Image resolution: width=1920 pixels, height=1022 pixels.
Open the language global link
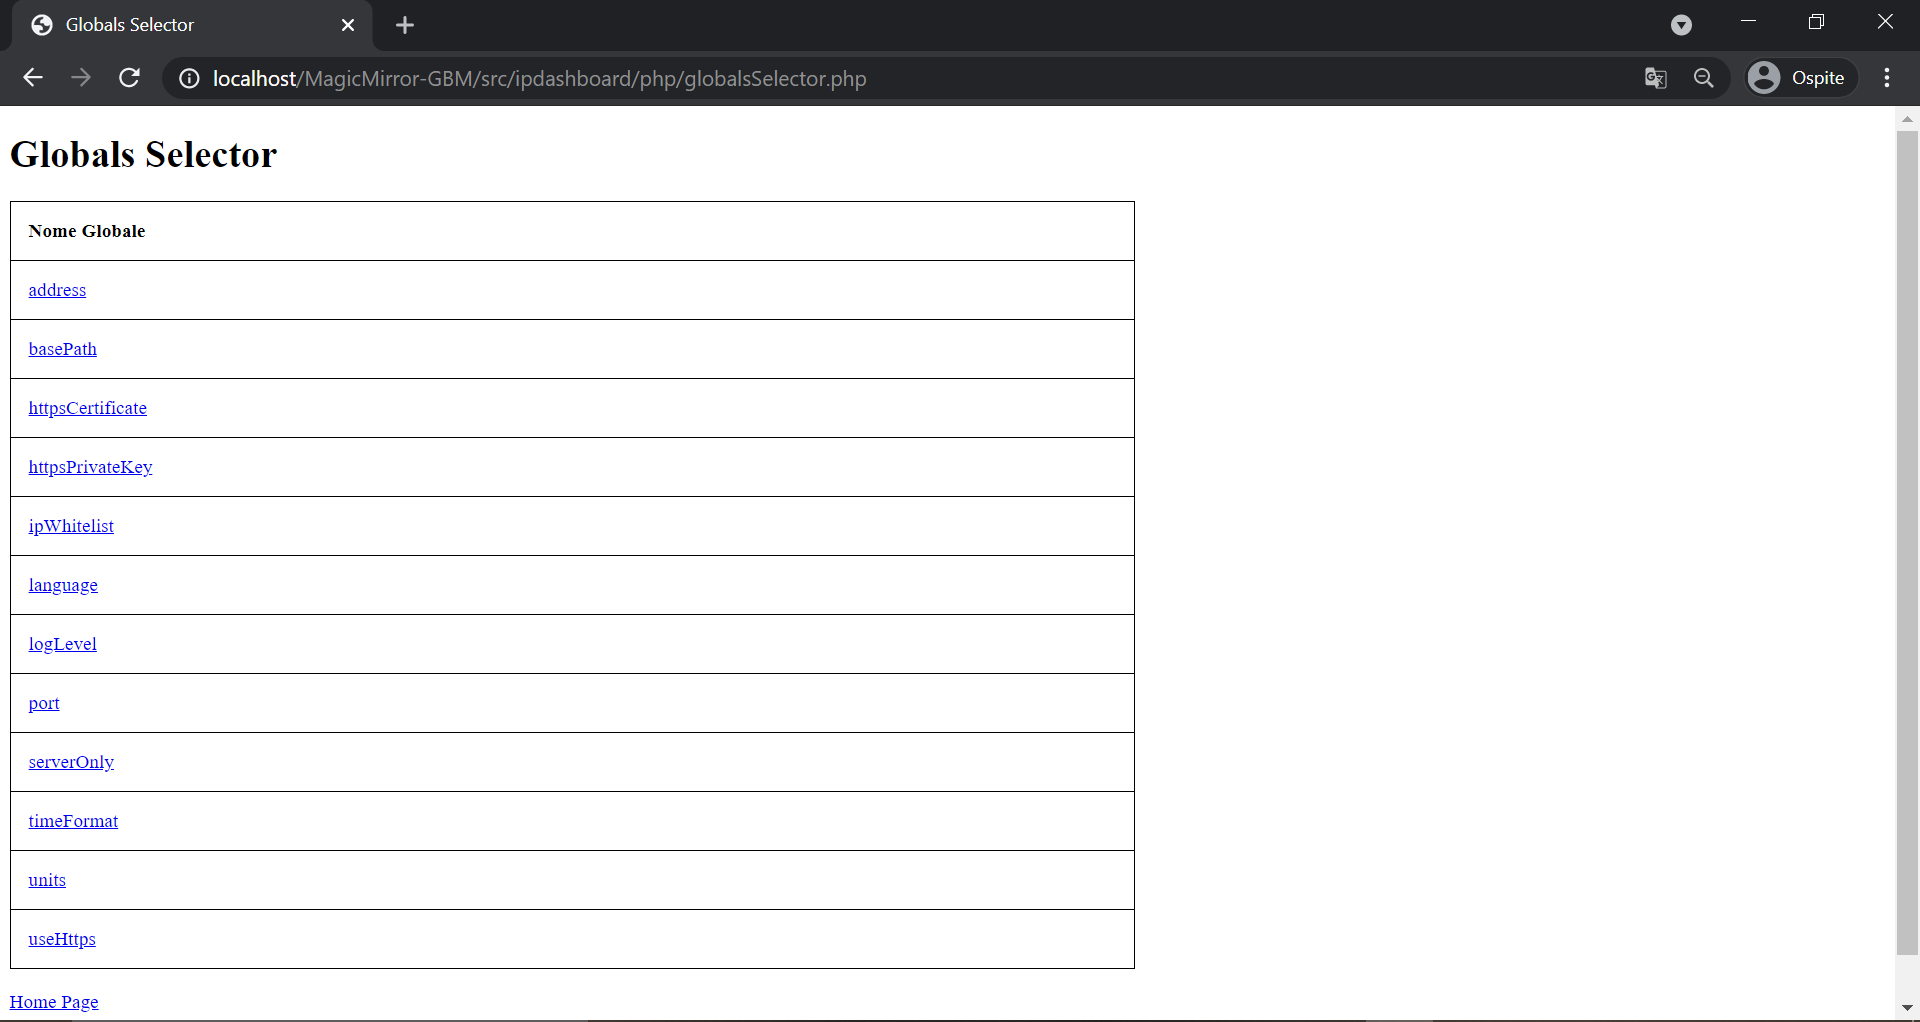tap(63, 585)
